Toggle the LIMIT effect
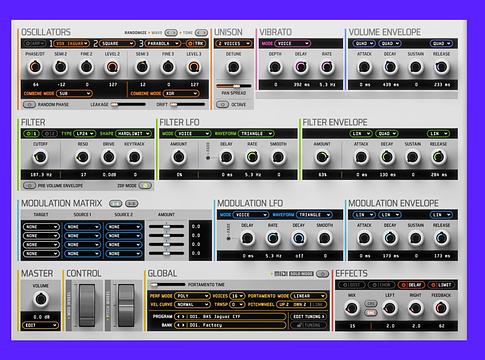 (x=441, y=285)
